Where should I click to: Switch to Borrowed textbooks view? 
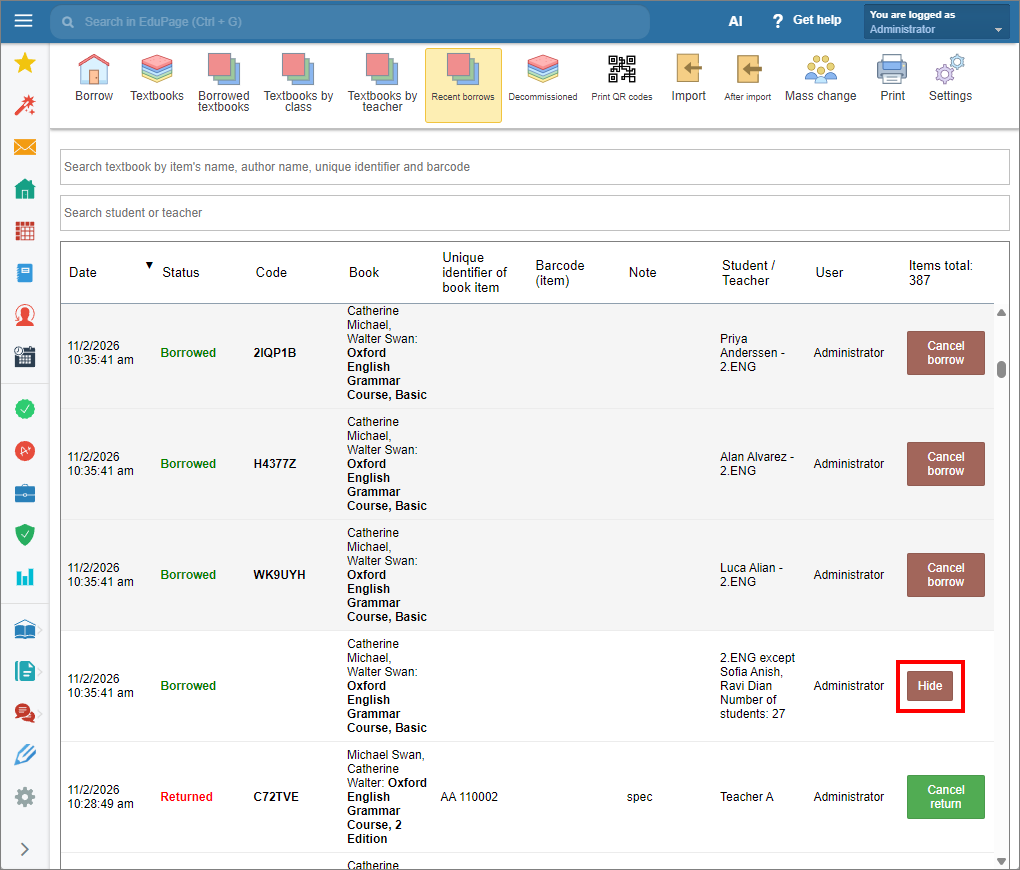click(x=223, y=83)
